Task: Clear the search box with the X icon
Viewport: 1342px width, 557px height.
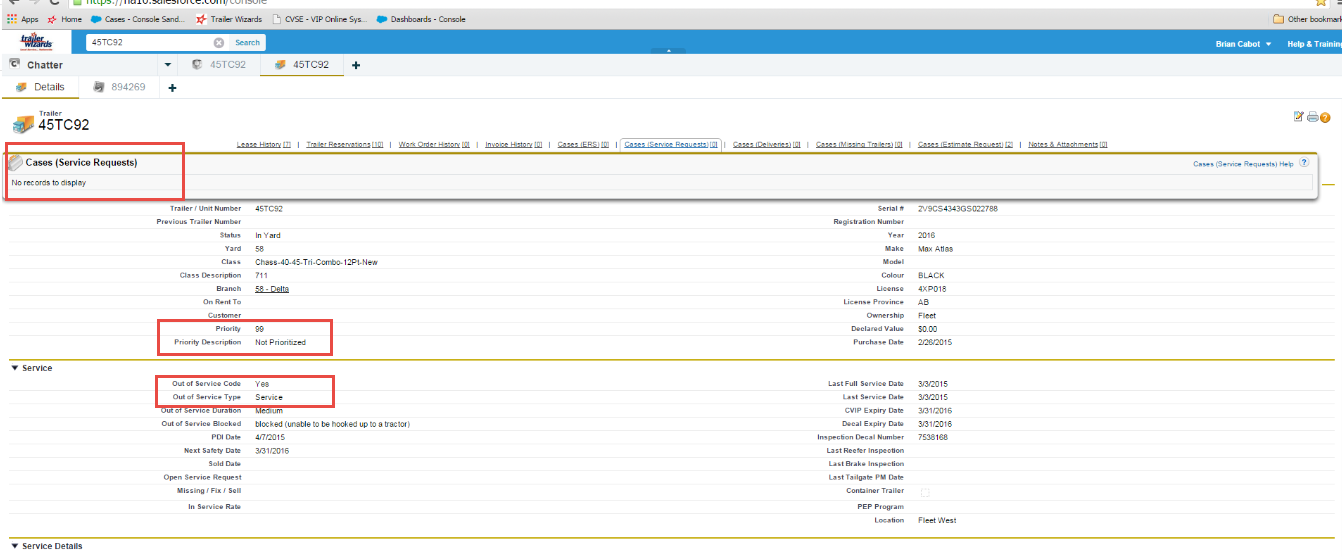Action: click(219, 43)
